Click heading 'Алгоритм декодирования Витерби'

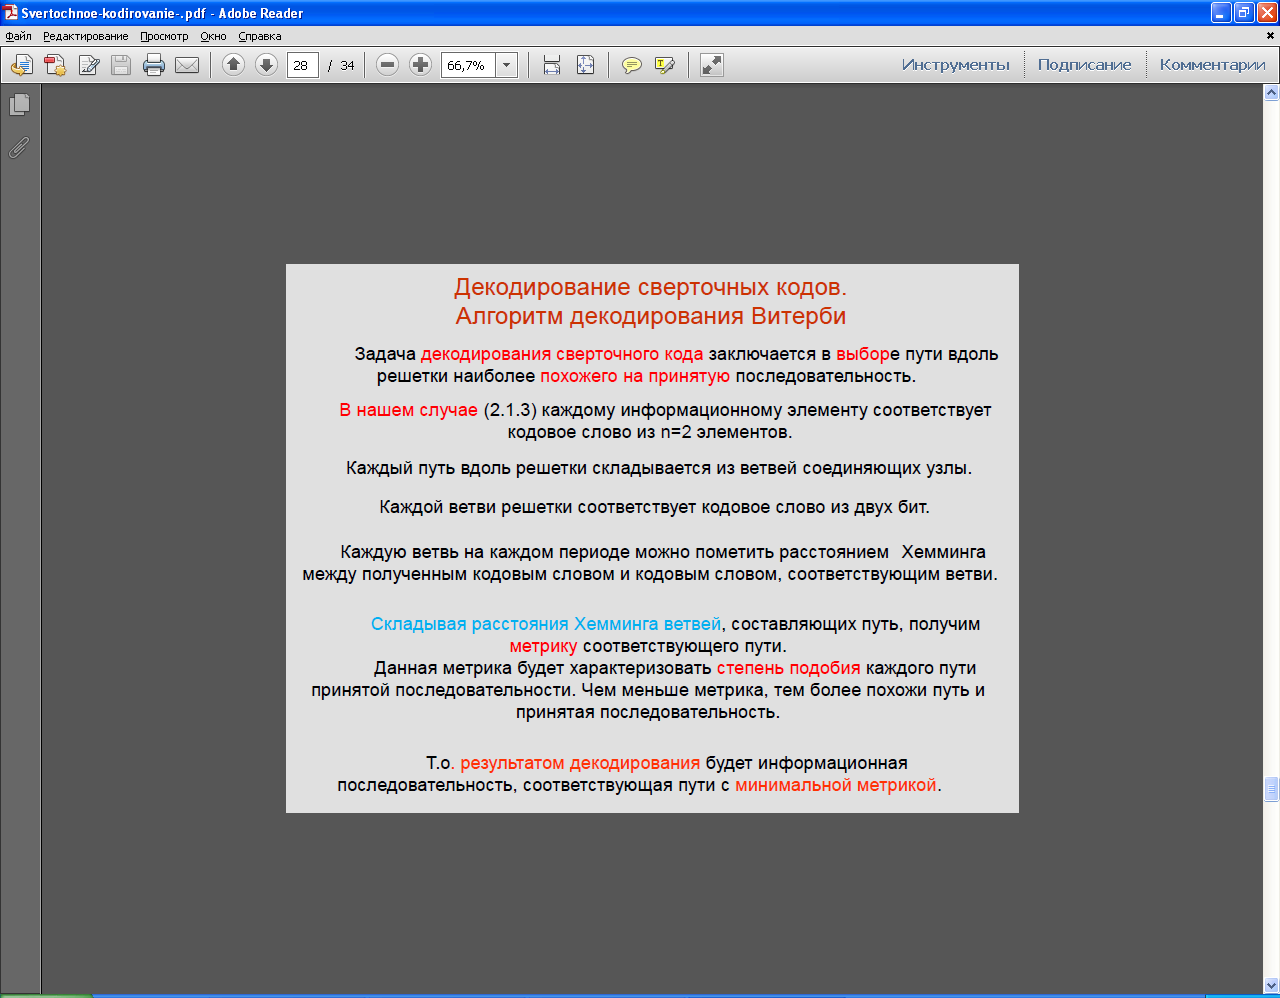651,316
